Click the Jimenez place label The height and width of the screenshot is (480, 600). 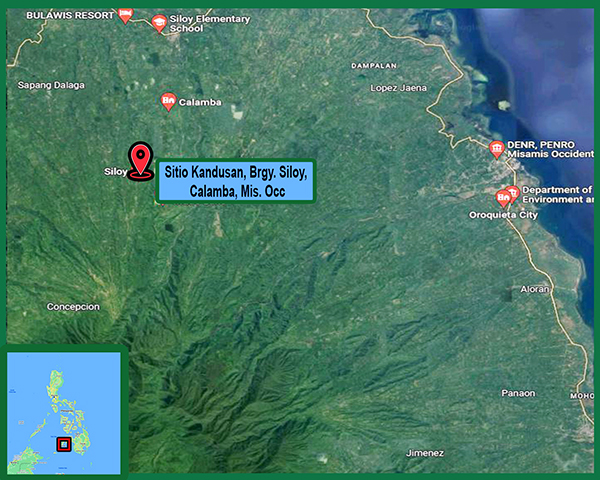(x=424, y=453)
